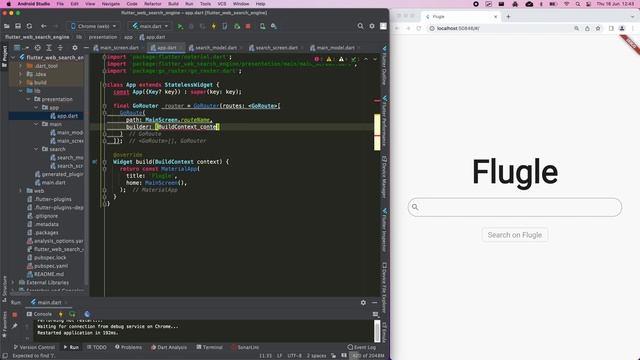Stop process with red square in Run panel
640x360 pixels.
coord(15,315)
